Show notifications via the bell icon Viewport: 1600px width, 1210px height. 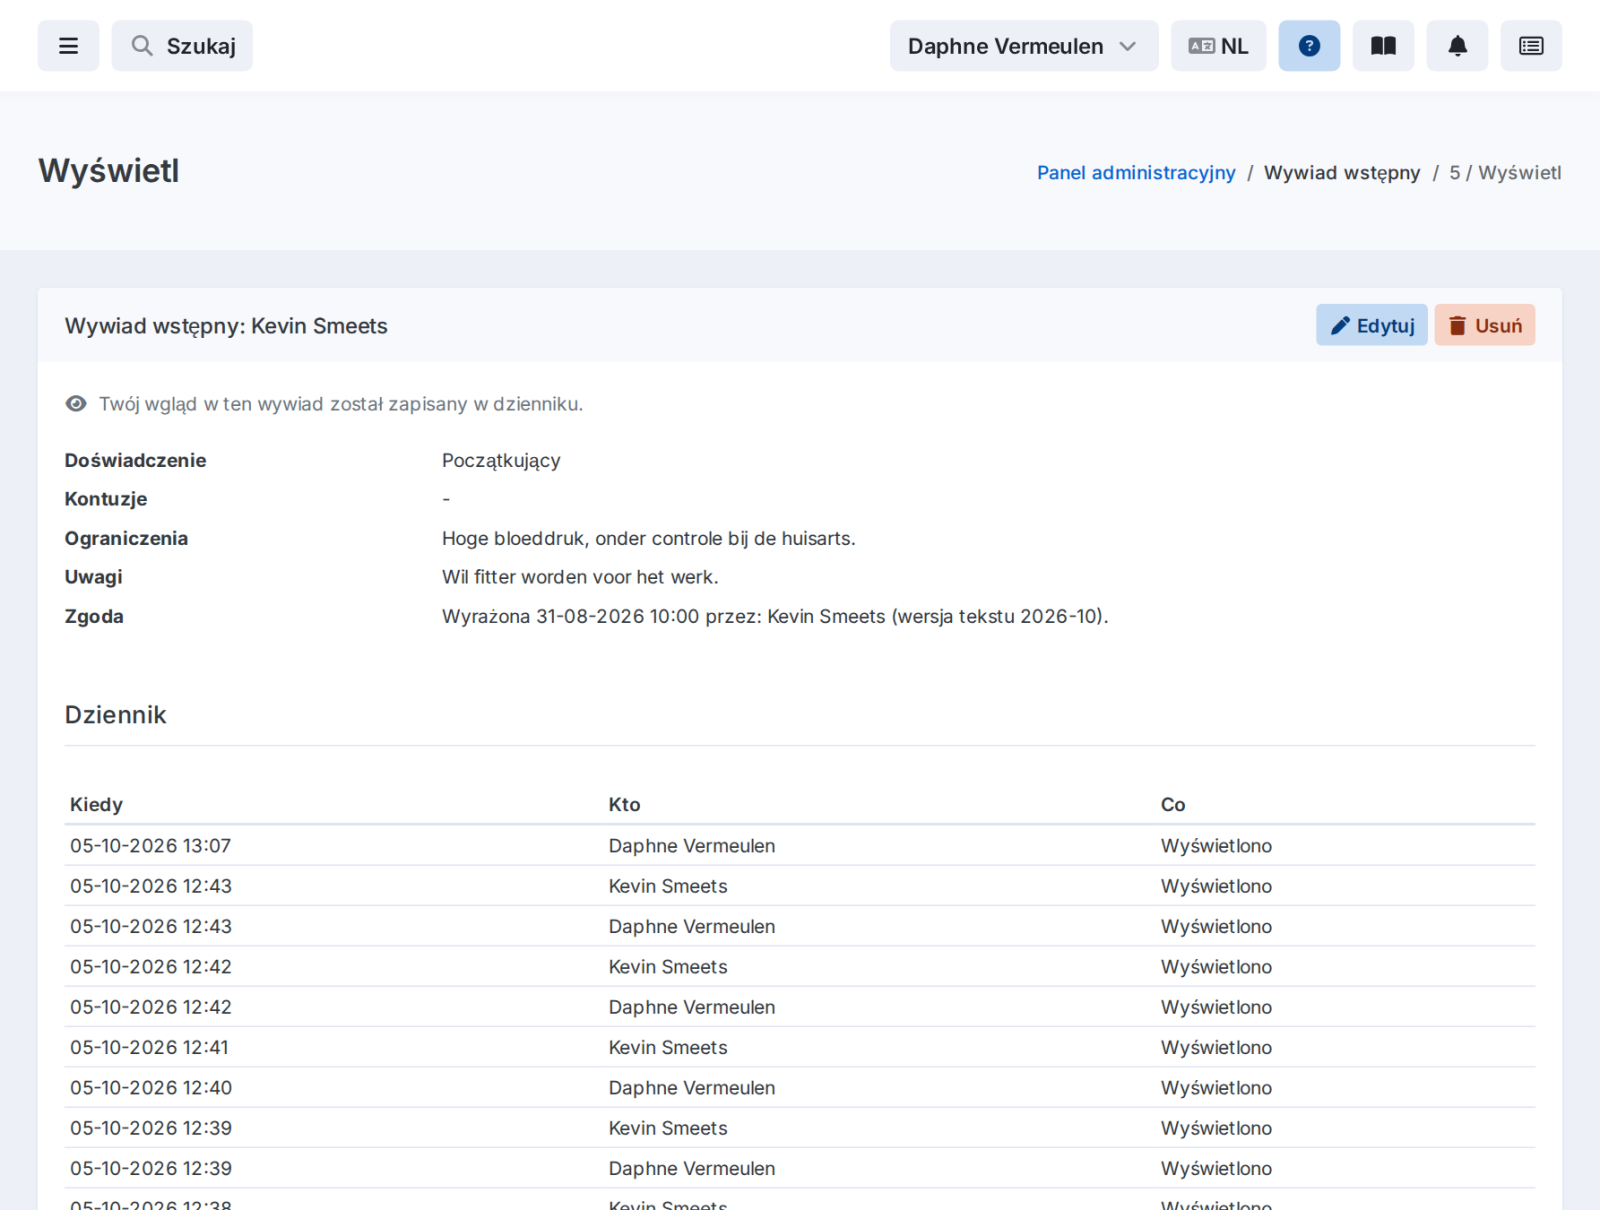[1457, 46]
